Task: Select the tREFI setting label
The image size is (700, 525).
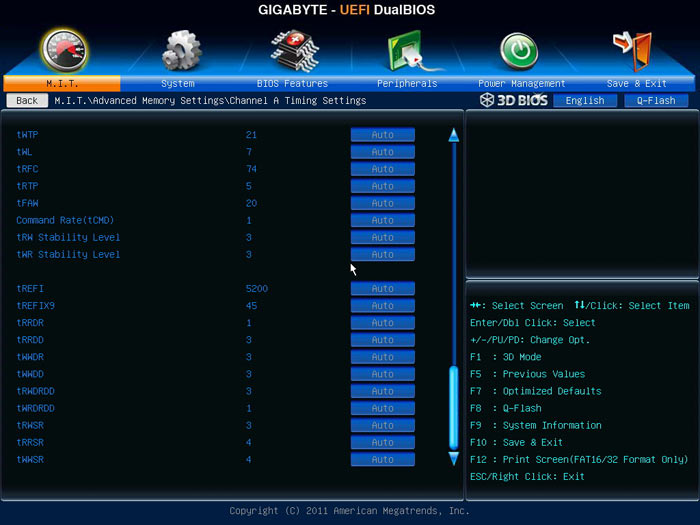Action: coord(30,288)
